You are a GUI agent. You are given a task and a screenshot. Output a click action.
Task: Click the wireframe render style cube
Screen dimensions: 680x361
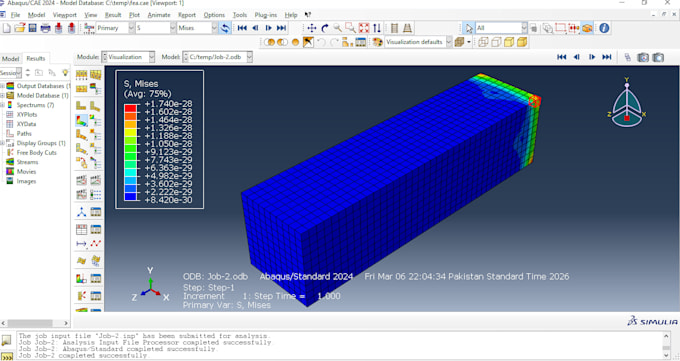(483, 42)
